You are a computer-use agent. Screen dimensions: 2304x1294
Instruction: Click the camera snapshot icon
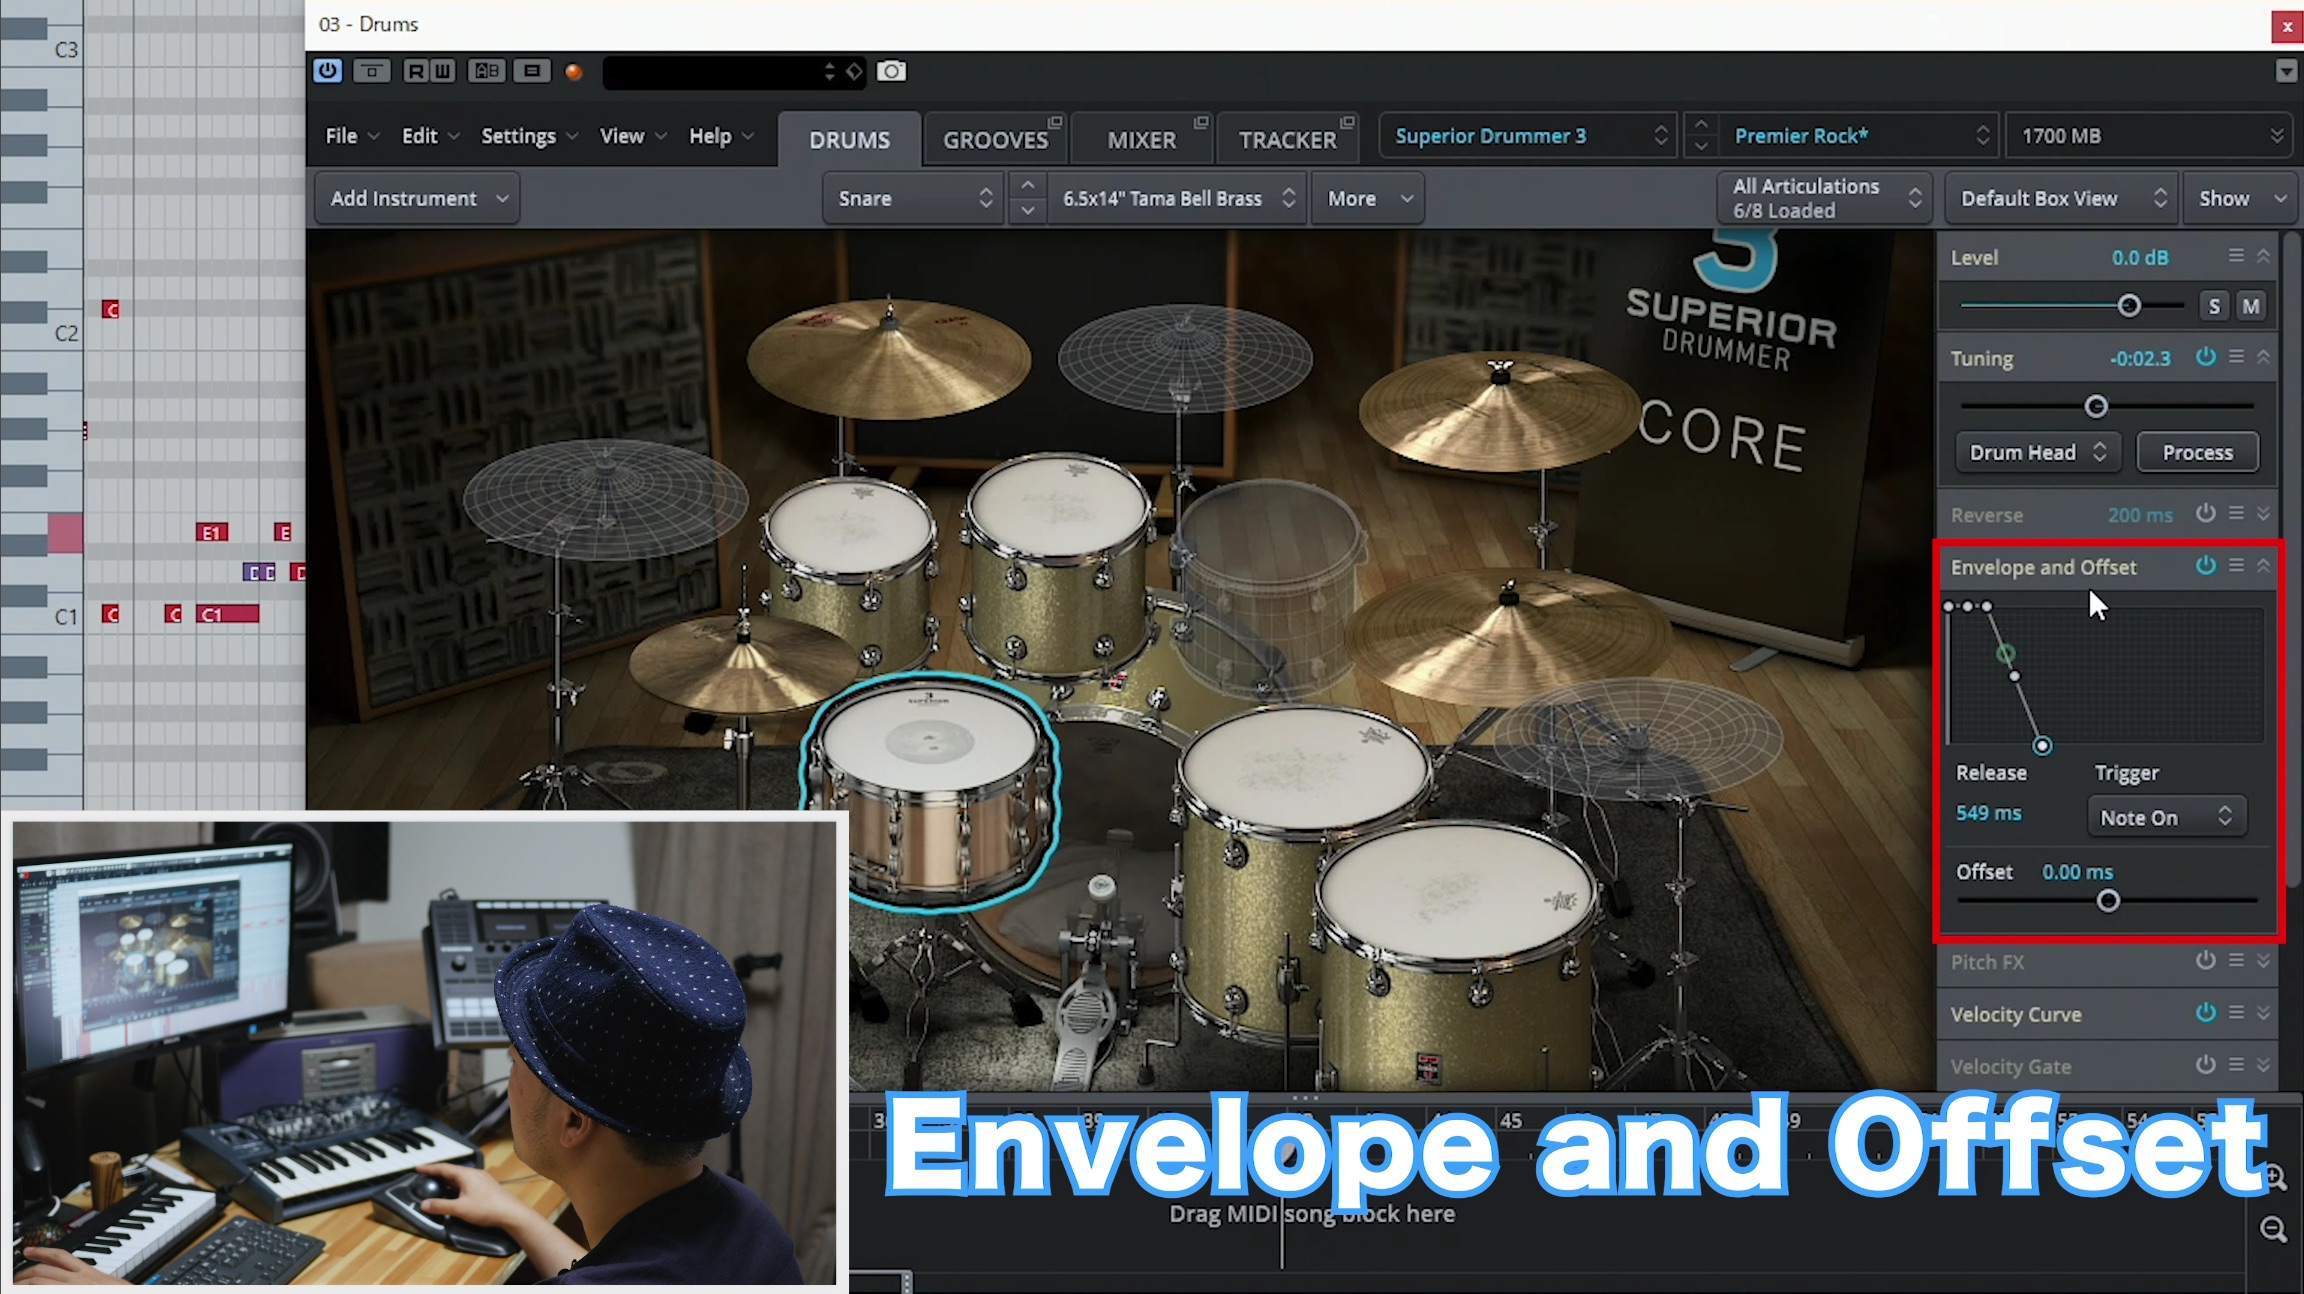(x=891, y=71)
